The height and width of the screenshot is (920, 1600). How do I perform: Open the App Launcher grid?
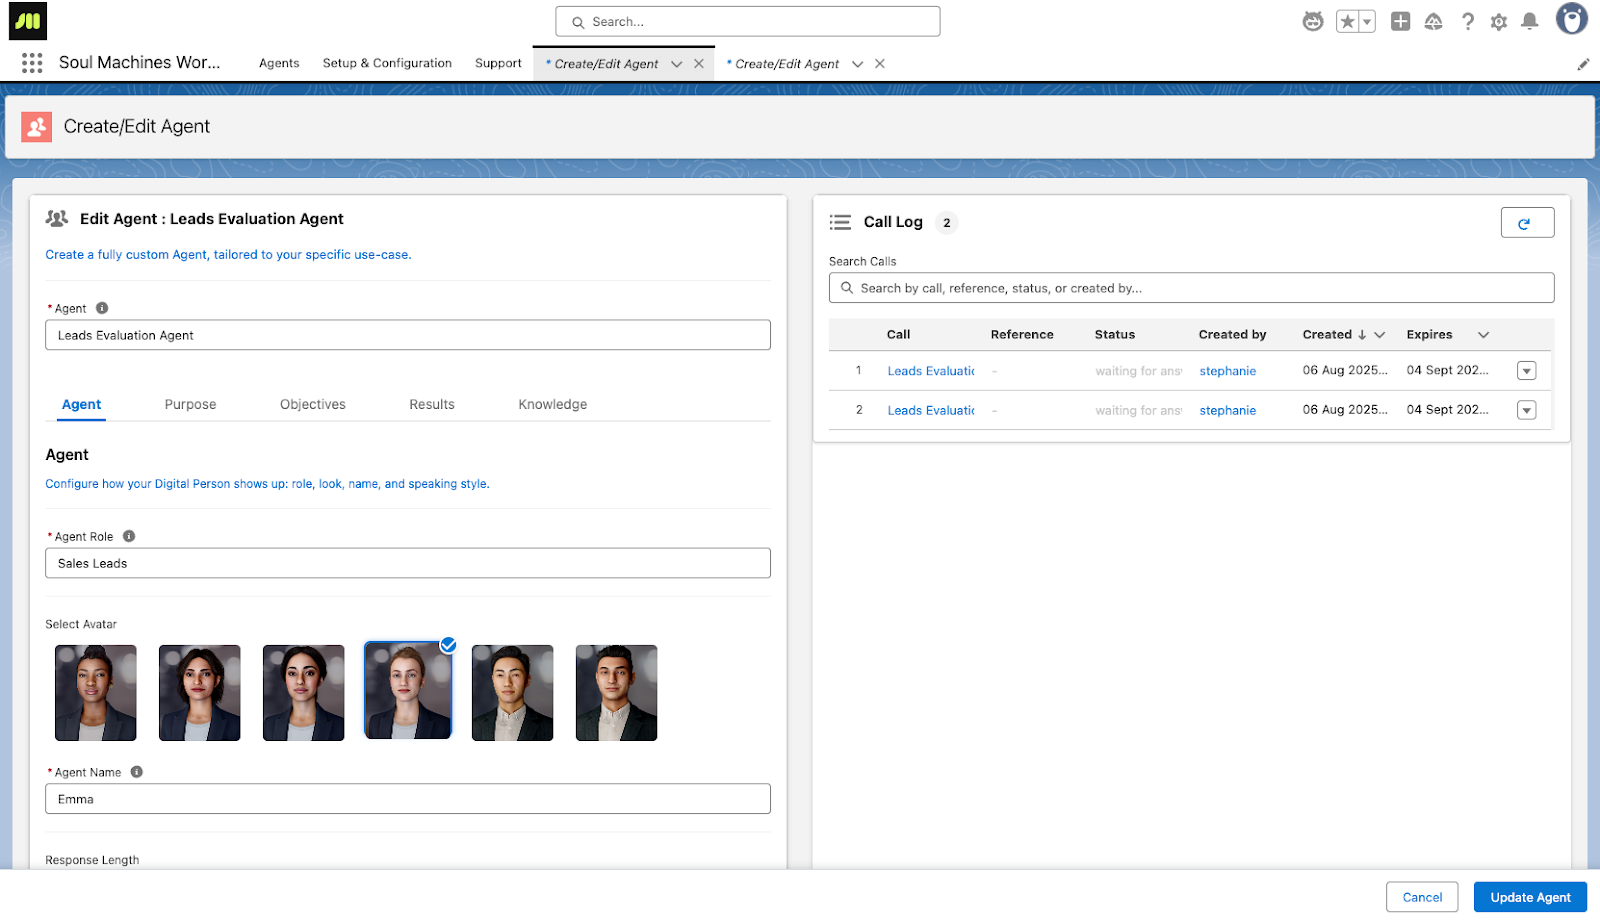click(32, 63)
